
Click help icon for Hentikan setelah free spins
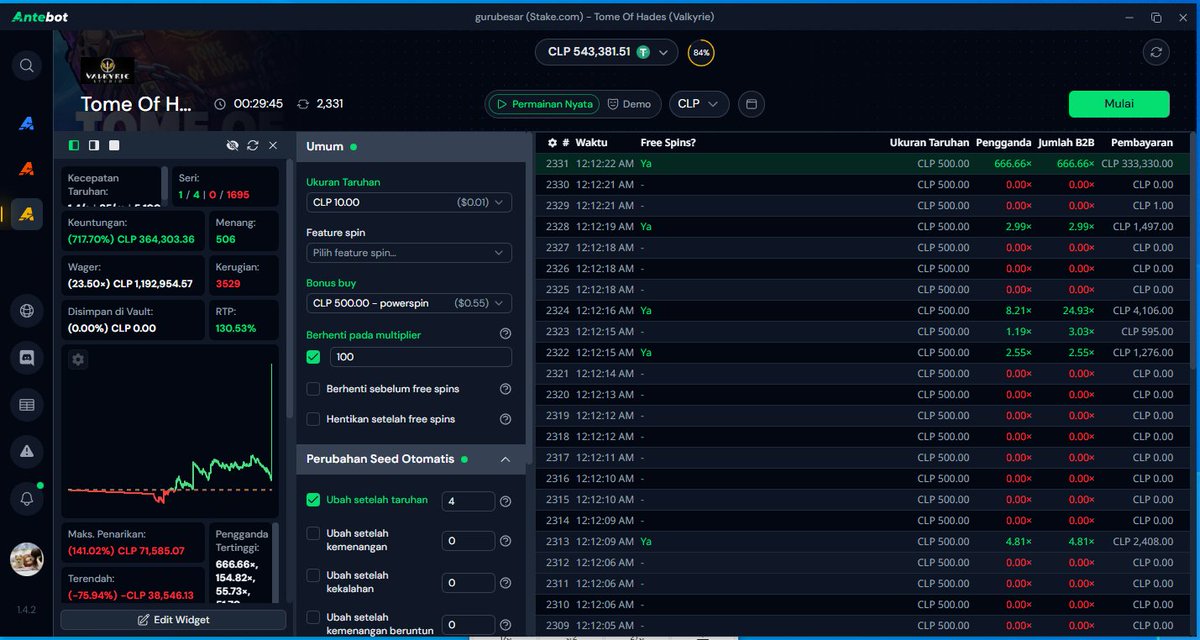505,419
